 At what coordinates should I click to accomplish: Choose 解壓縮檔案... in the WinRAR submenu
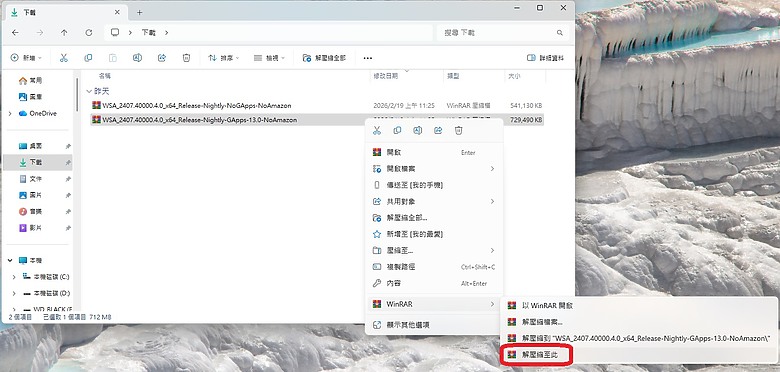639,322
